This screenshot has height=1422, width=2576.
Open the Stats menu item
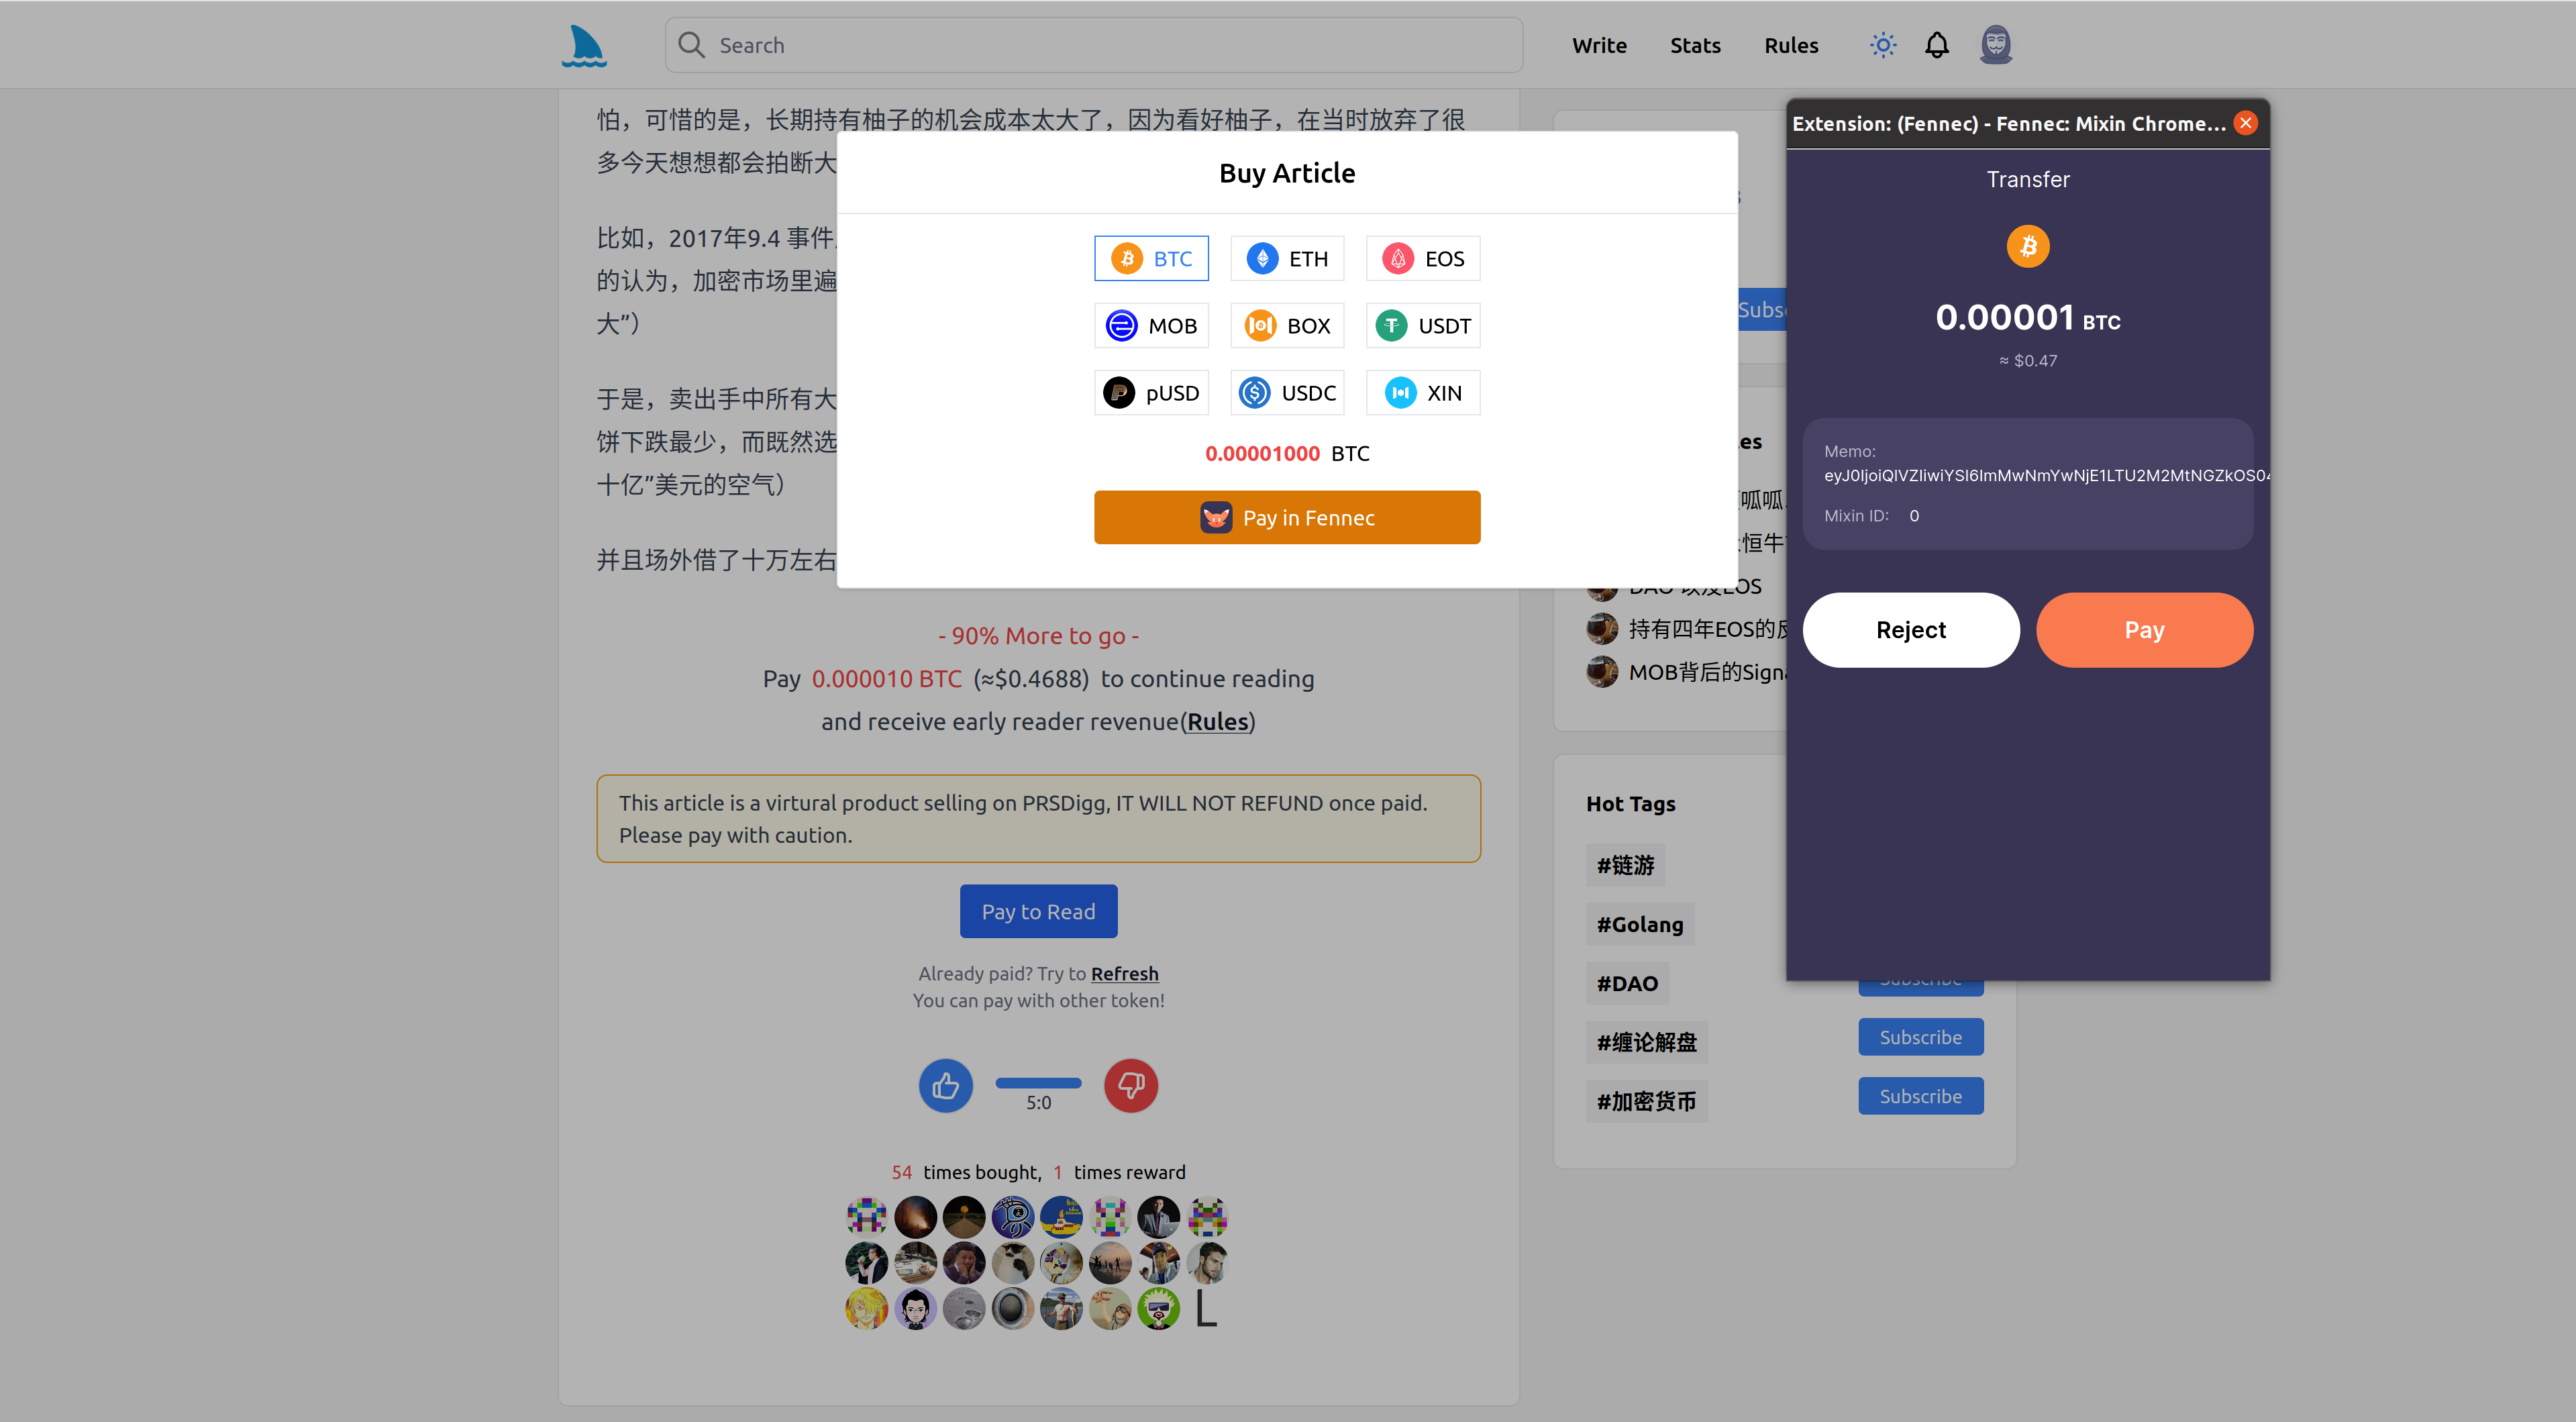point(1695,46)
